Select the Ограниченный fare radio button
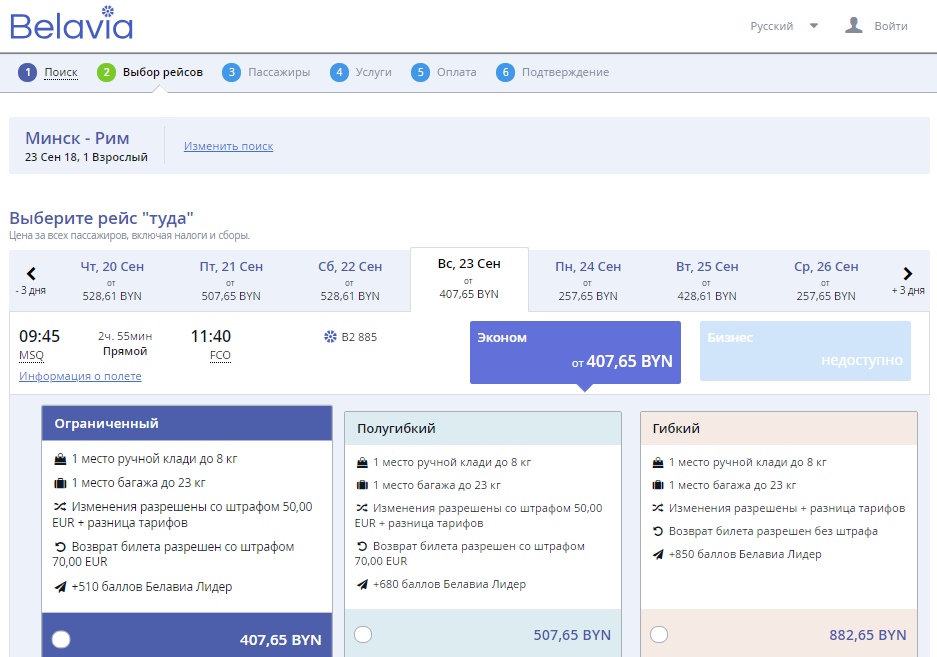 coord(61,639)
